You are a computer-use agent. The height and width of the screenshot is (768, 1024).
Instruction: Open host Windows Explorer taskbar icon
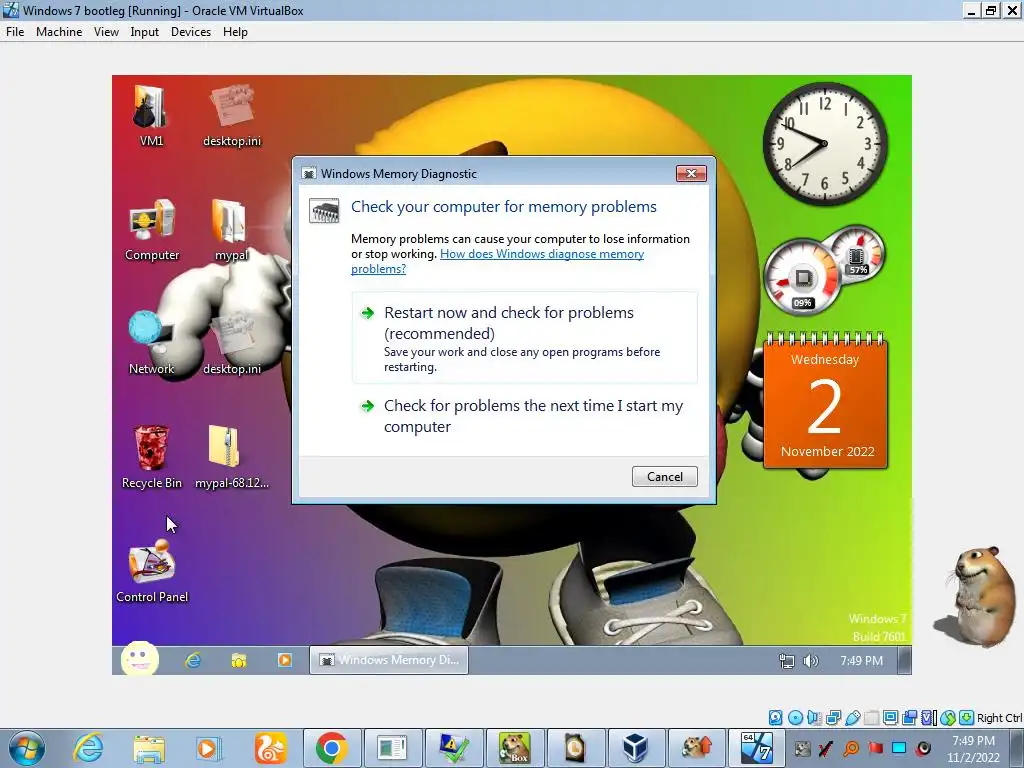[x=149, y=748]
